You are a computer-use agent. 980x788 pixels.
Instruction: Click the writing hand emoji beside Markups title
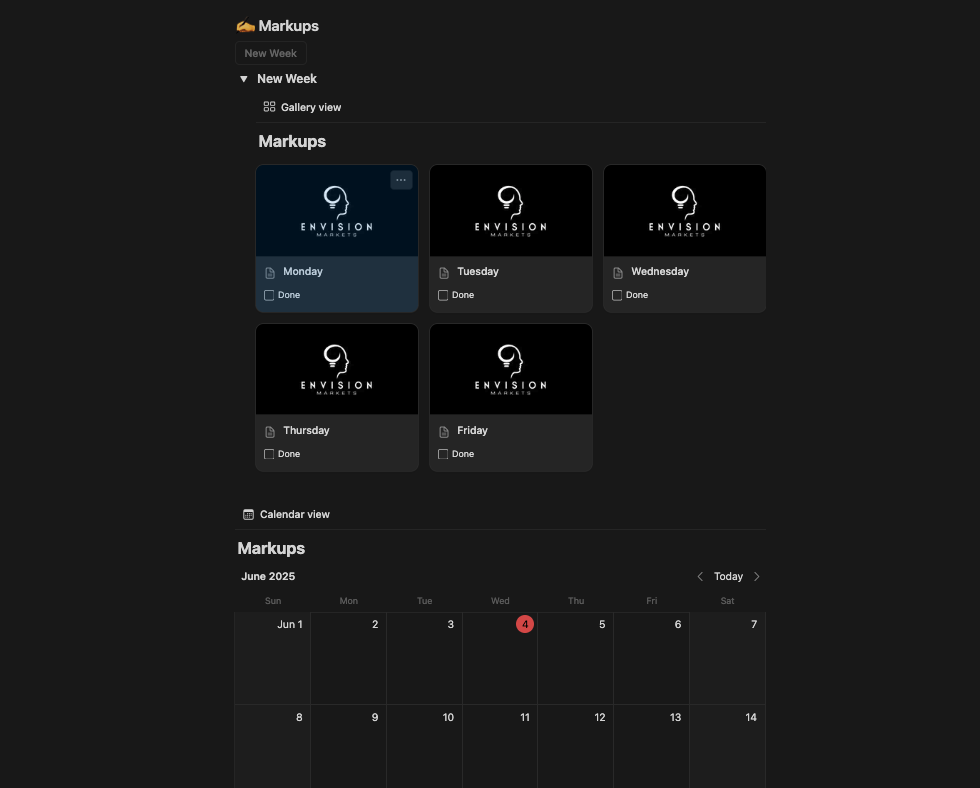coord(245,26)
